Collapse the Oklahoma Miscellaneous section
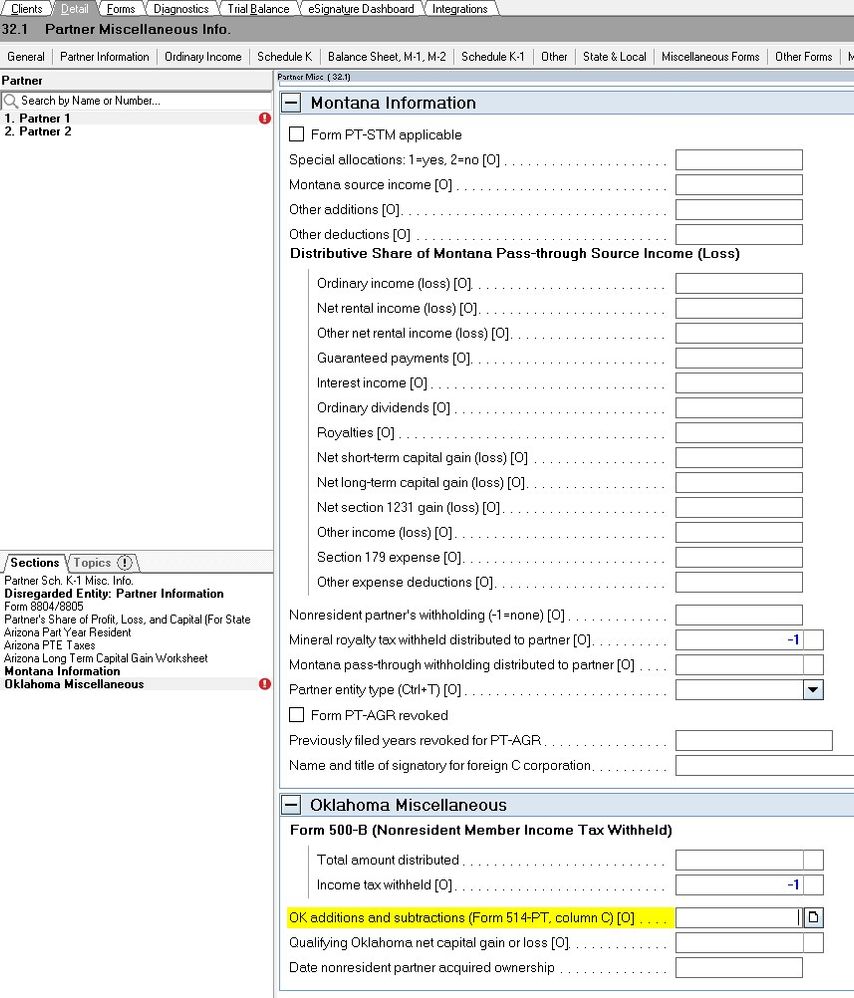This screenshot has width=854, height=998. (x=290, y=804)
